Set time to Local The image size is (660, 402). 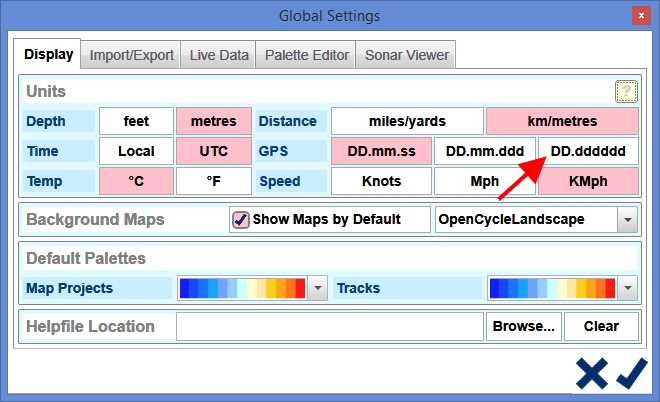tap(136, 151)
